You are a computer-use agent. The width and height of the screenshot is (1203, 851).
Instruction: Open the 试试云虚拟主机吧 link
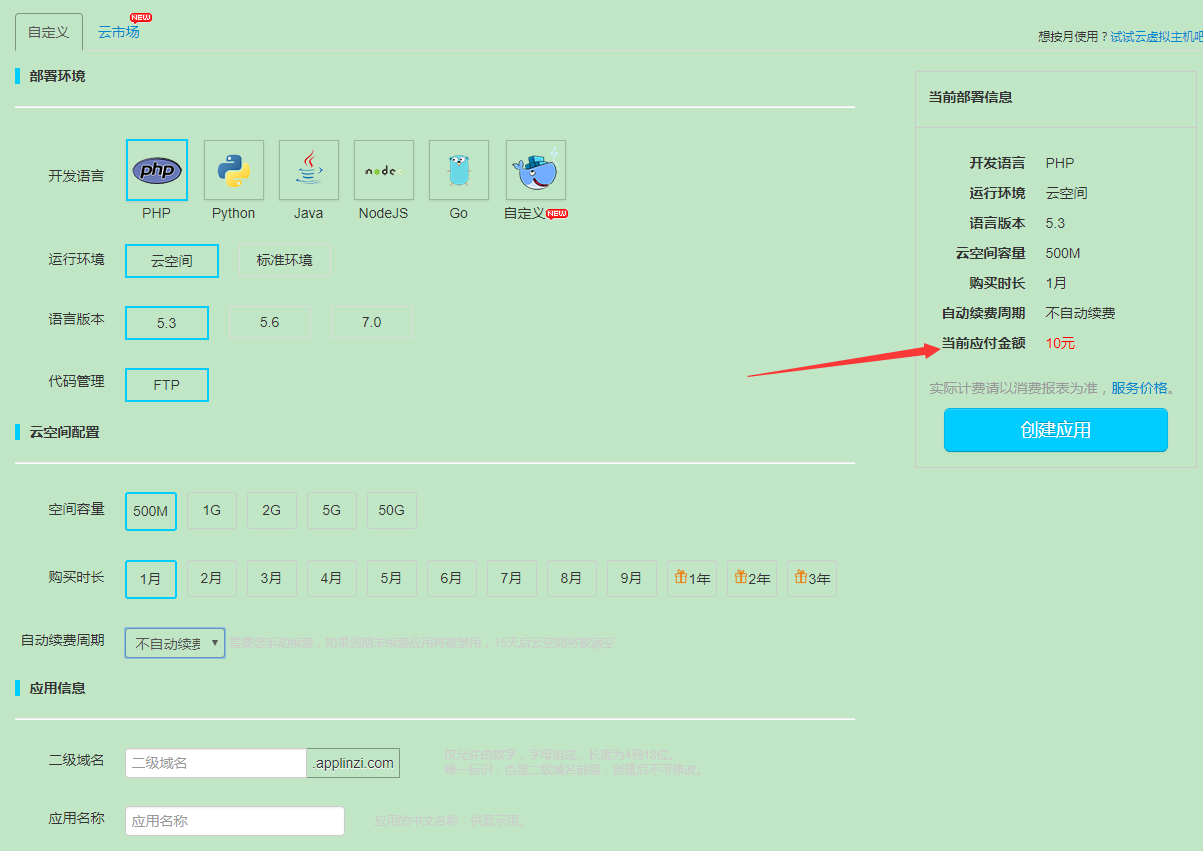coord(1156,36)
